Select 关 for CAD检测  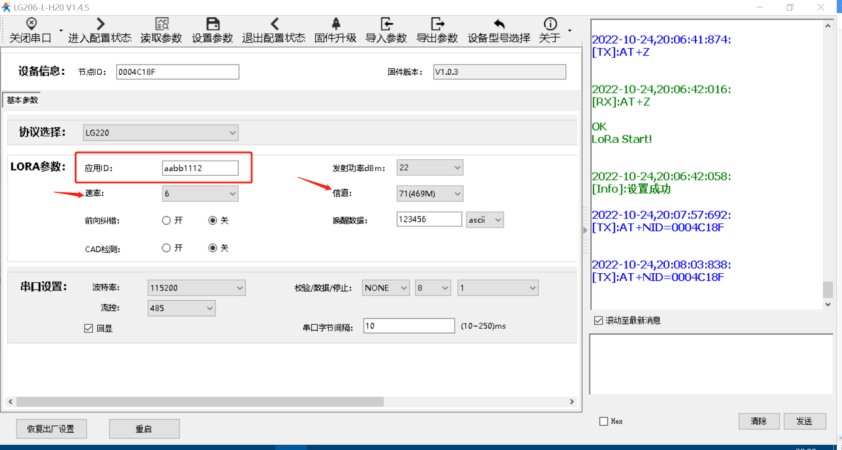tap(212, 247)
